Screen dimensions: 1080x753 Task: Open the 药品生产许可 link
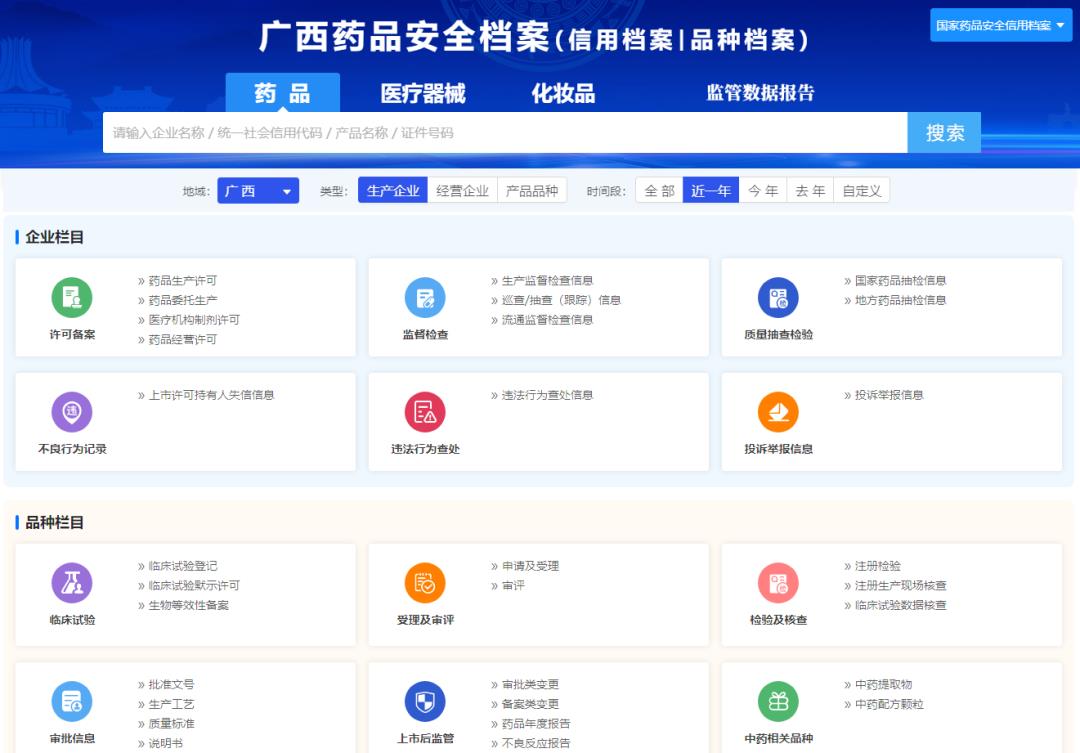182,281
